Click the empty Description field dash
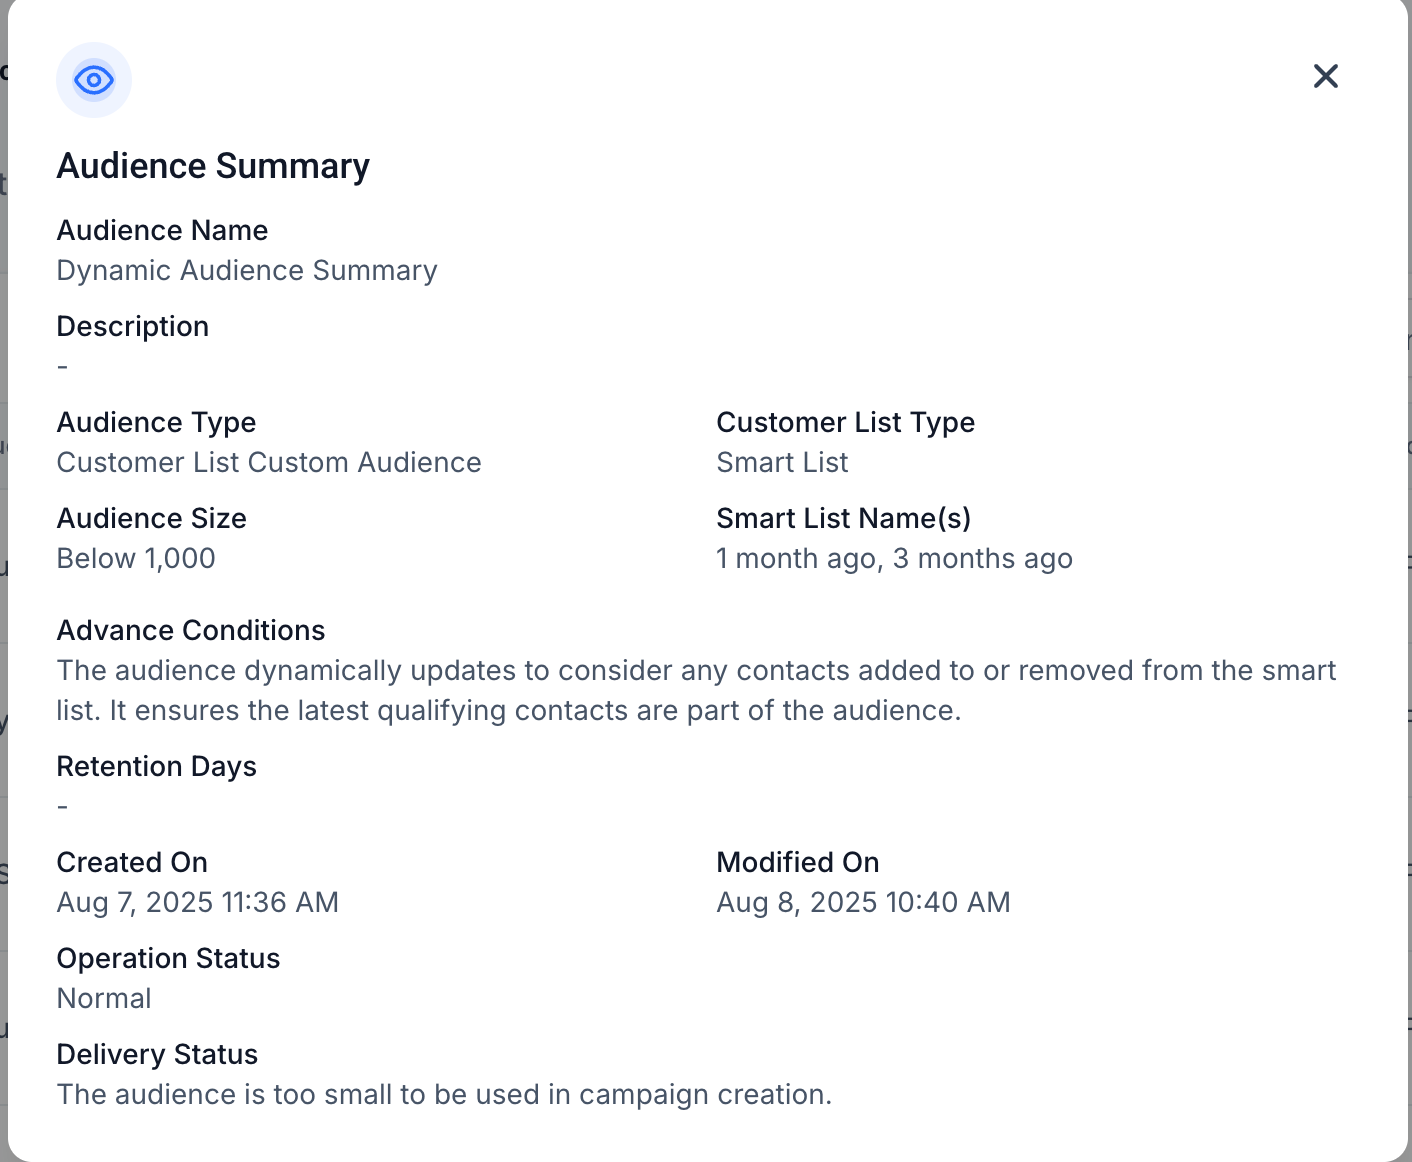Image resolution: width=1412 pixels, height=1162 pixels. click(x=62, y=366)
